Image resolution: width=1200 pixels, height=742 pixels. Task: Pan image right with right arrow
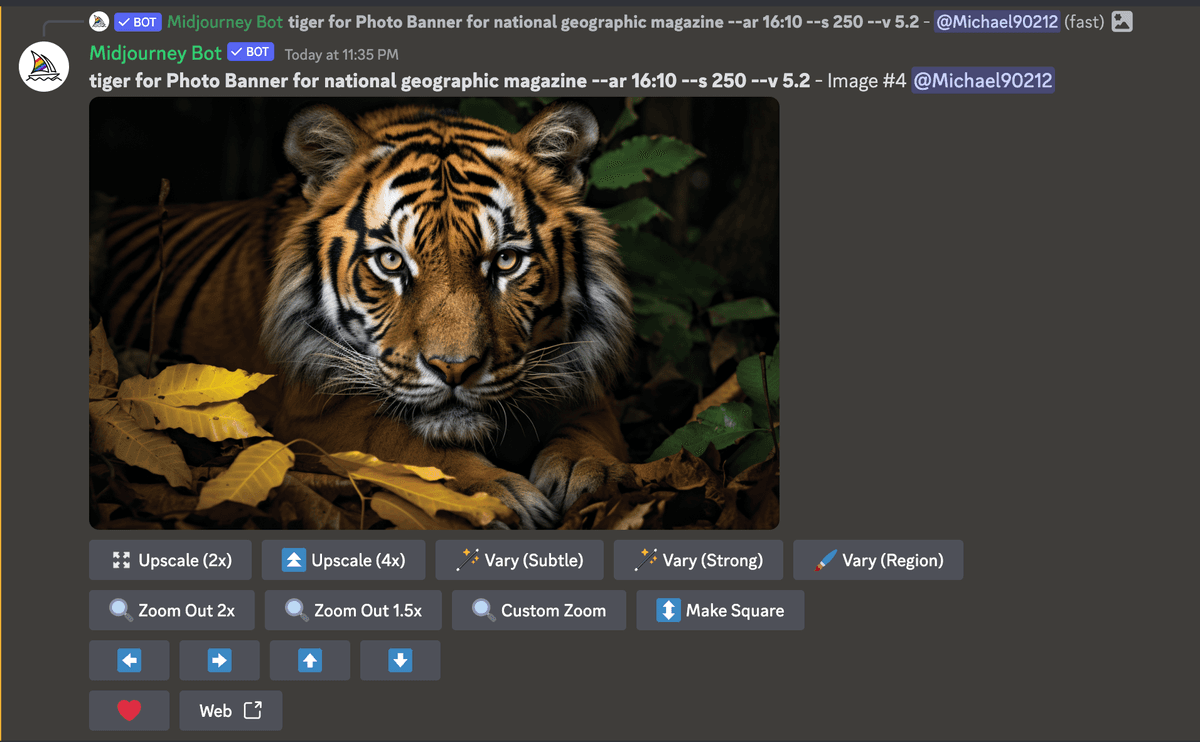point(219,660)
